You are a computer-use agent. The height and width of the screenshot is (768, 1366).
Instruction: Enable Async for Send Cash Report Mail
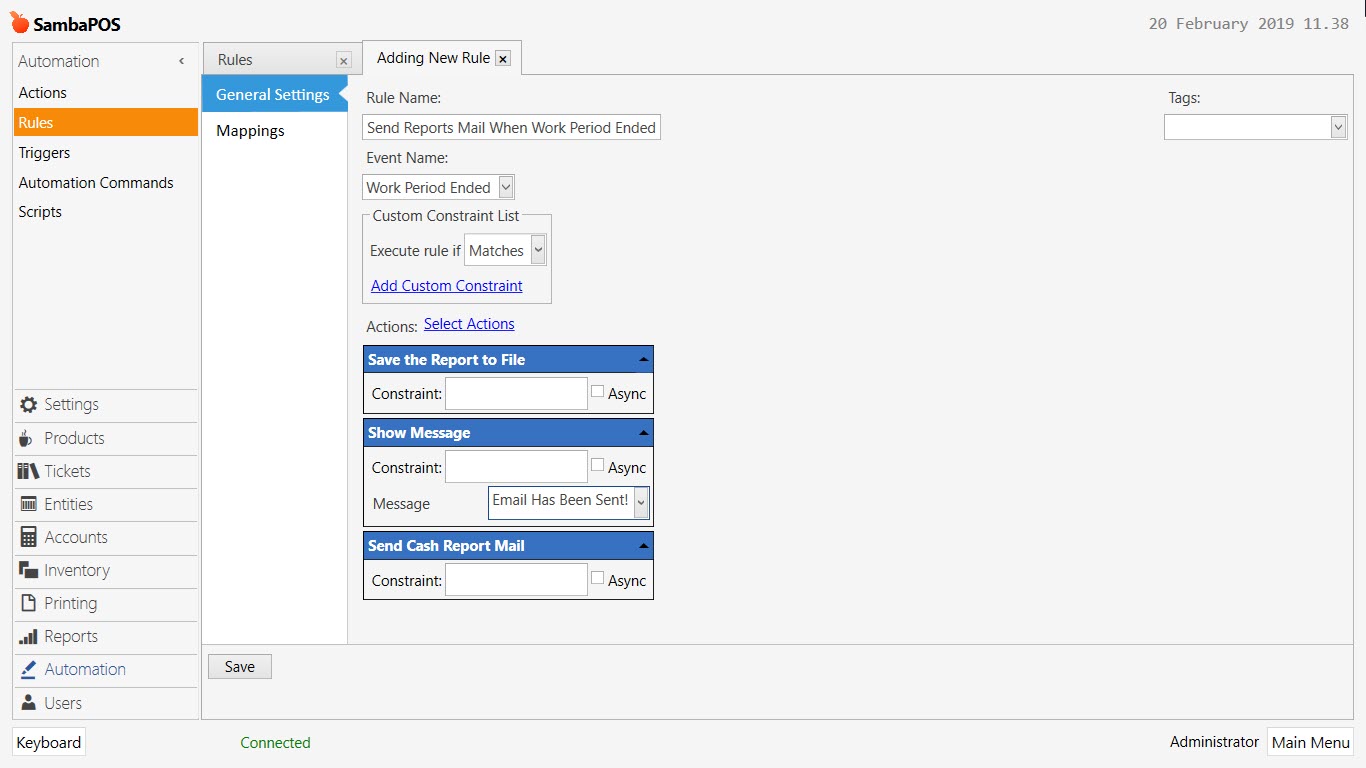pos(597,576)
